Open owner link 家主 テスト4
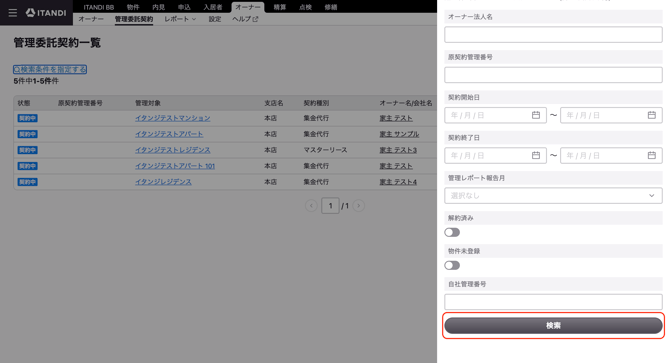 pos(398,182)
